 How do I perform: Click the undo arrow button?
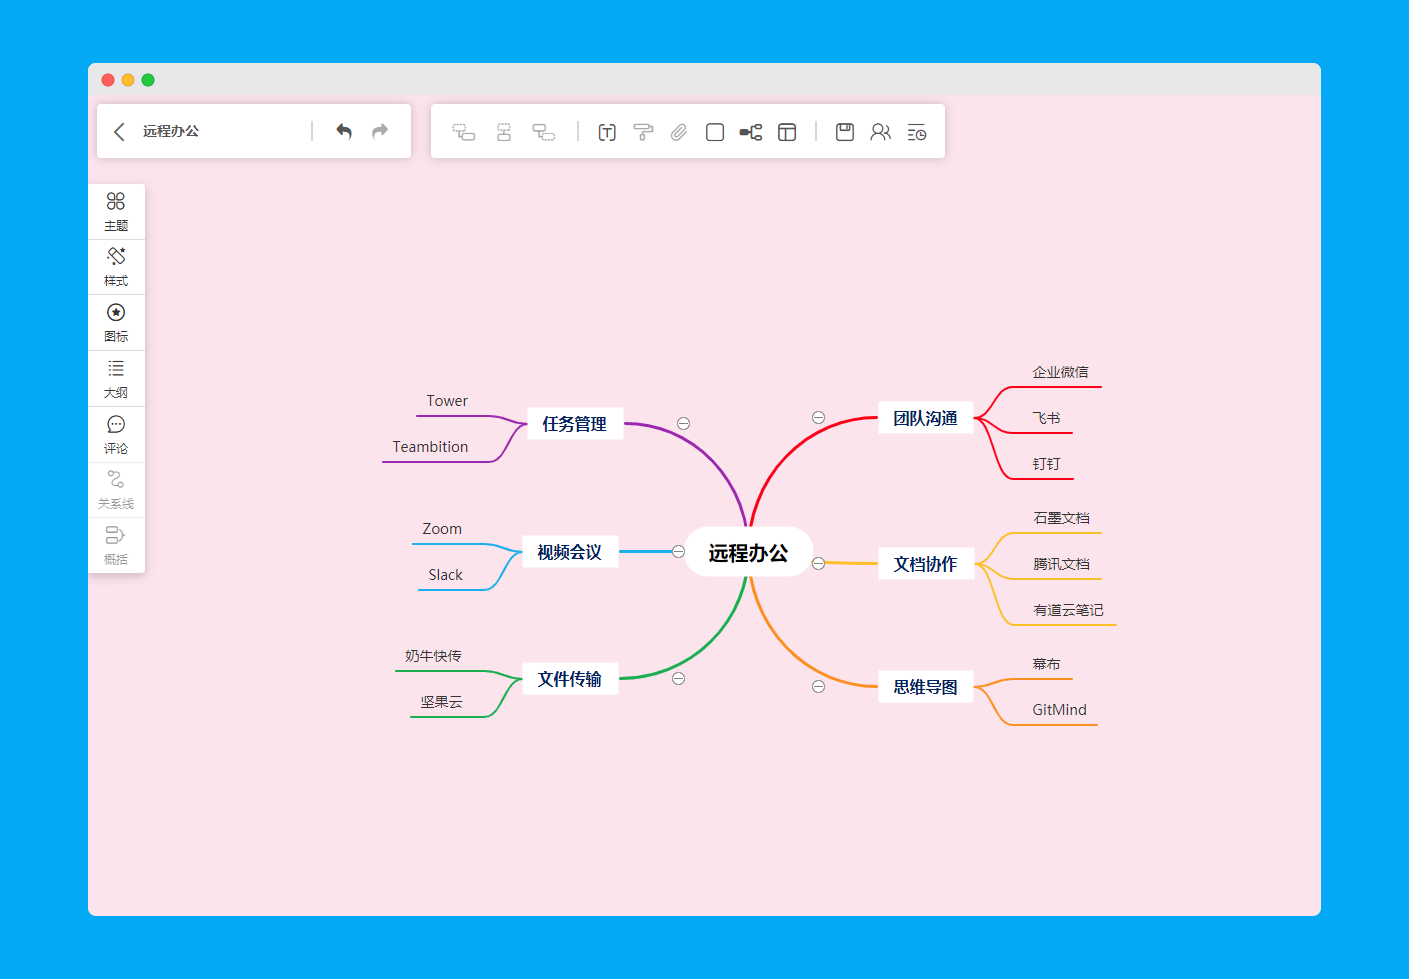(344, 131)
